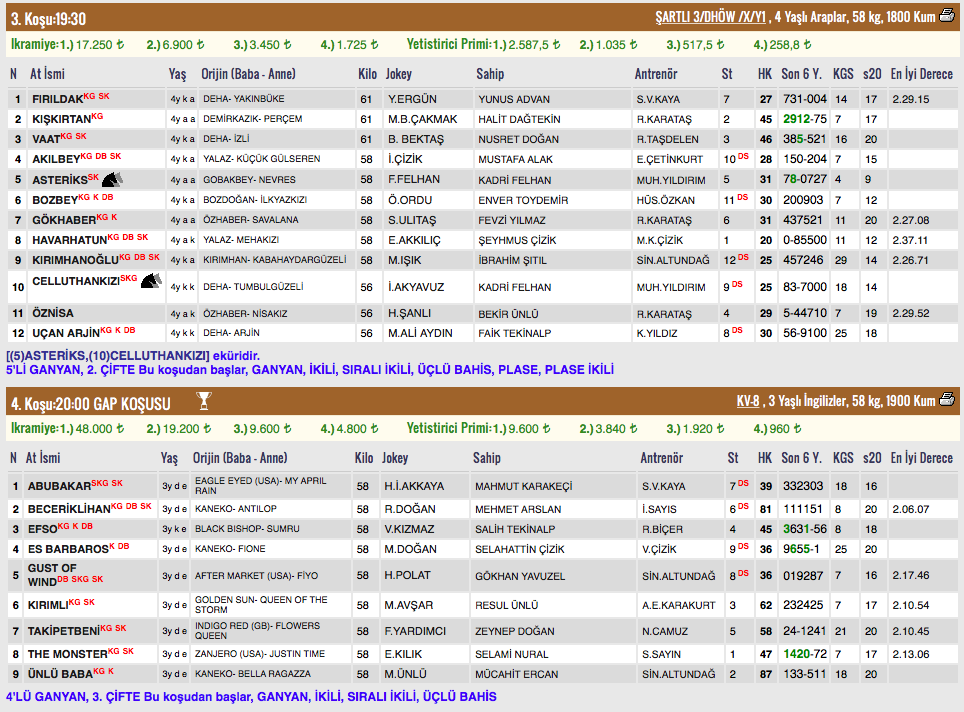Click the 2912-75 last six results for KIŞKIRTAN
Viewport: 964px width, 712px height.
click(x=804, y=119)
